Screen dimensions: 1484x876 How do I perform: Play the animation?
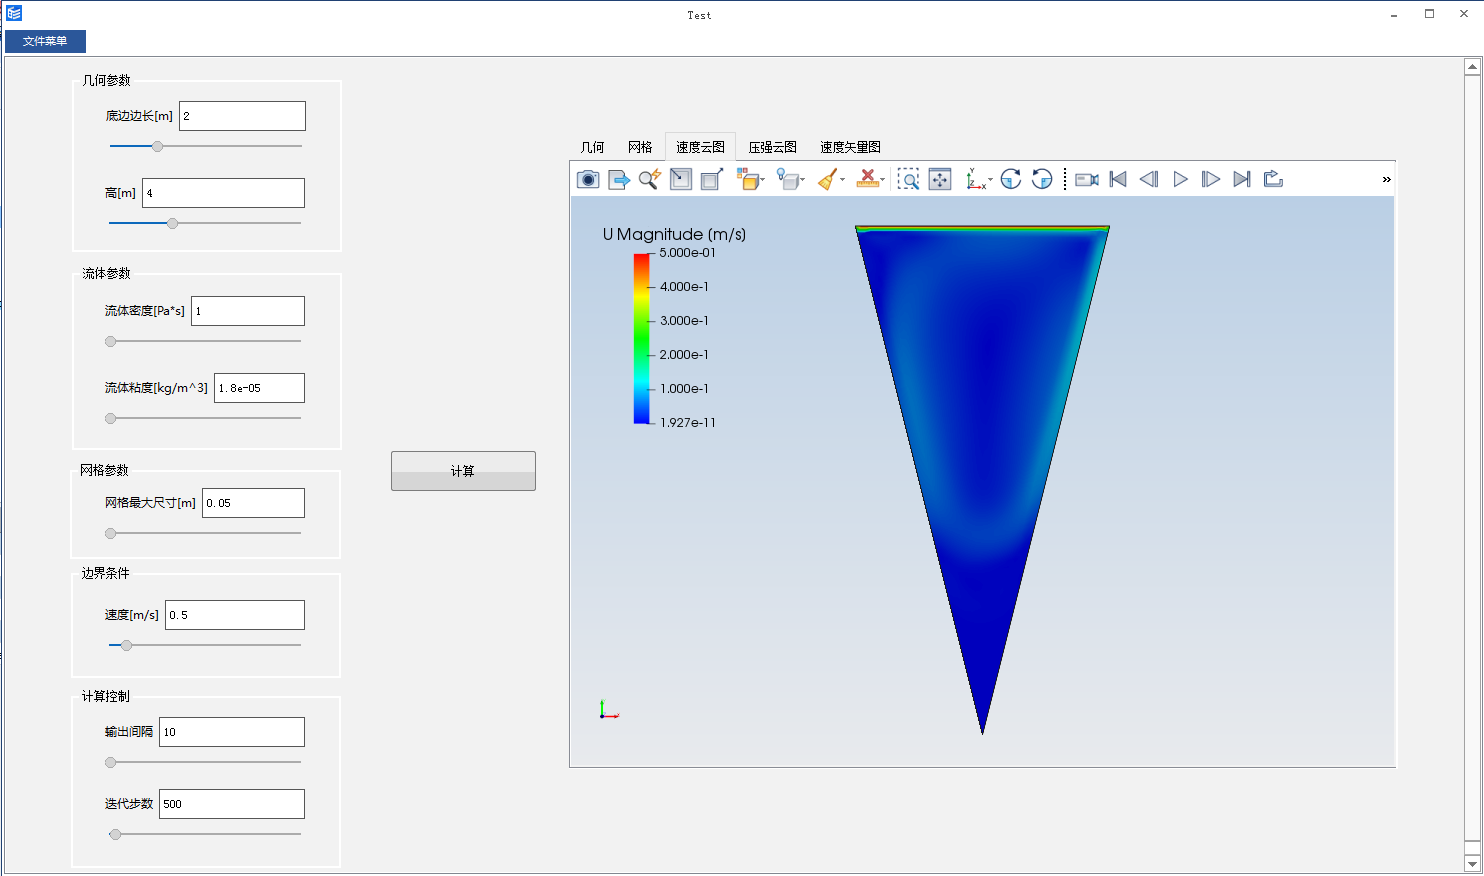[1180, 179]
